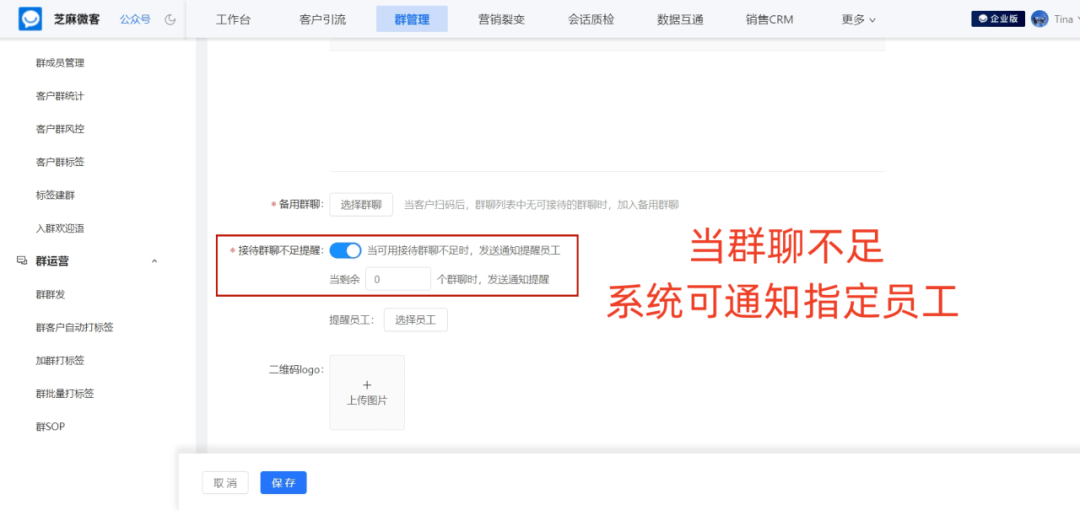Open 群群发 in sidebar

click(50, 295)
